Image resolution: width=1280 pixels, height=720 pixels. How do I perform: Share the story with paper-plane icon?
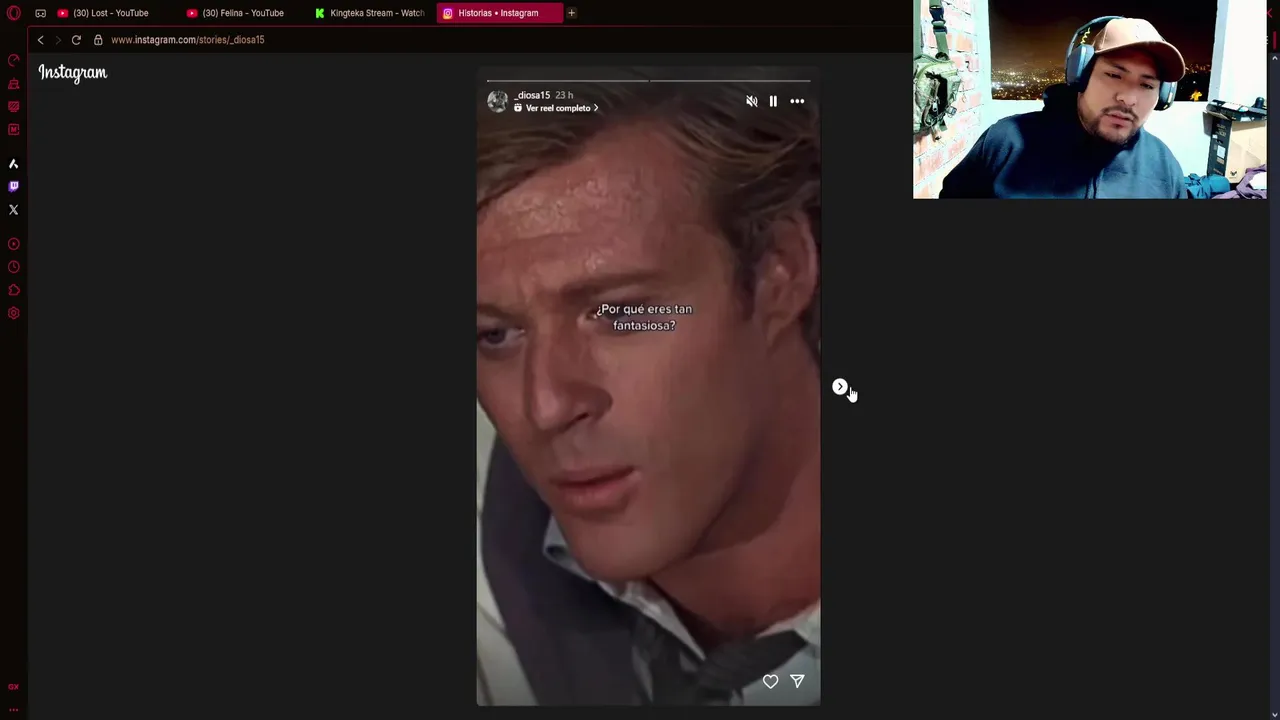797,681
